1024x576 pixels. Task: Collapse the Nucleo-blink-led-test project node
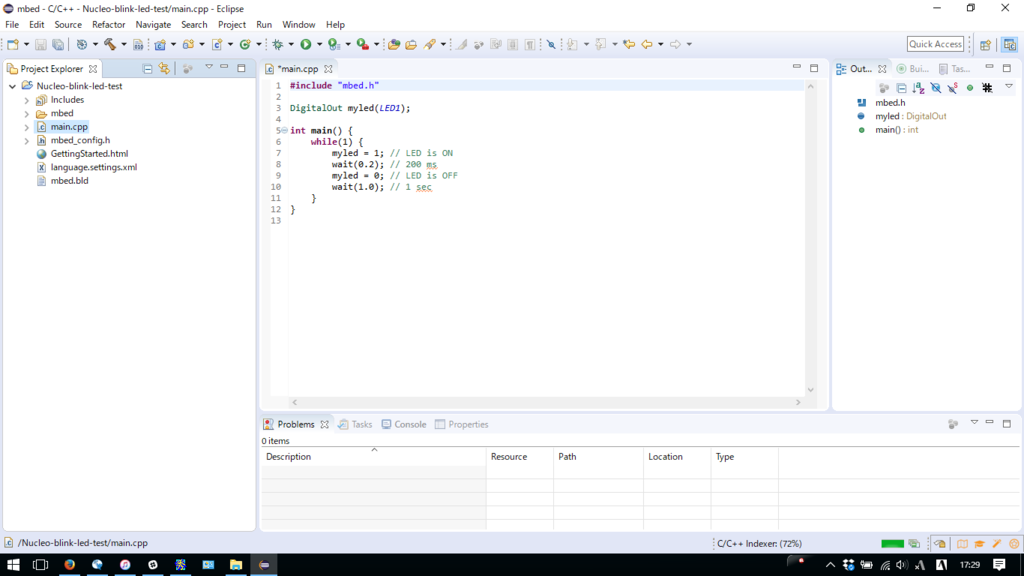tap(12, 86)
